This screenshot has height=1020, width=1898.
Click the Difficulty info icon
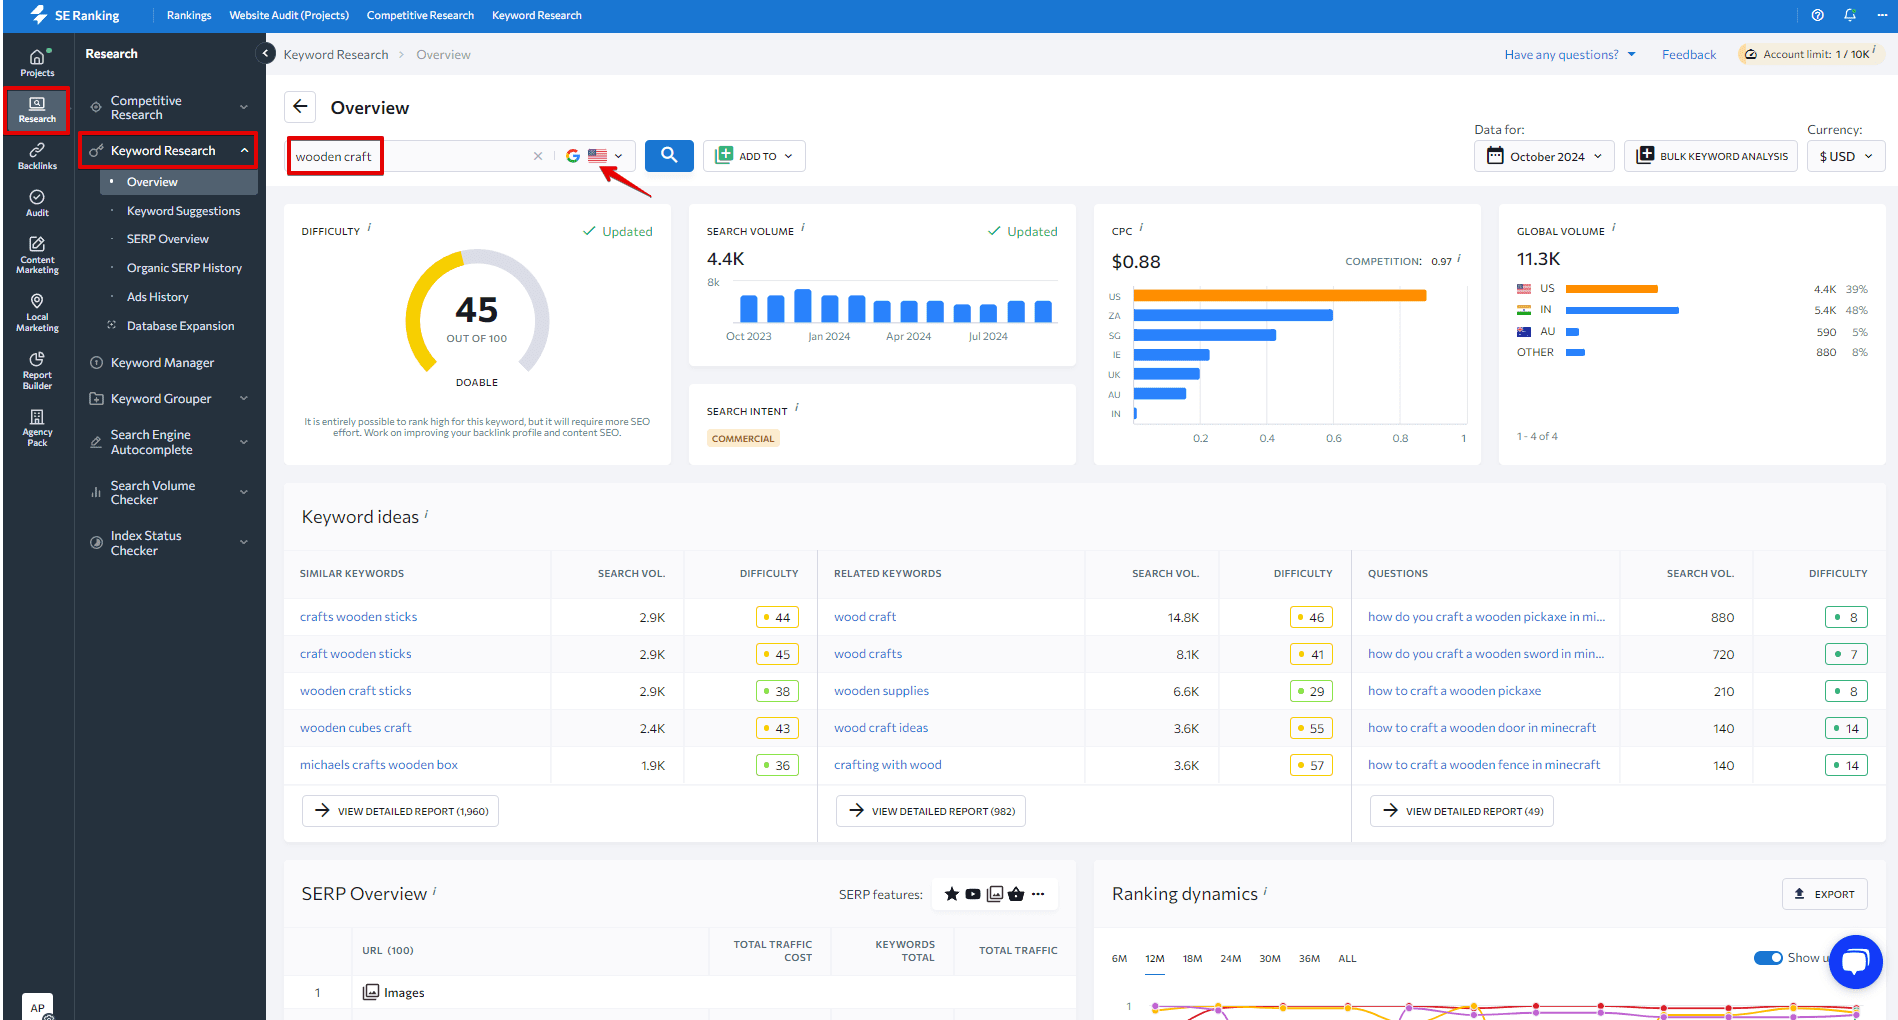pyautogui.click(x=369, y=228)
